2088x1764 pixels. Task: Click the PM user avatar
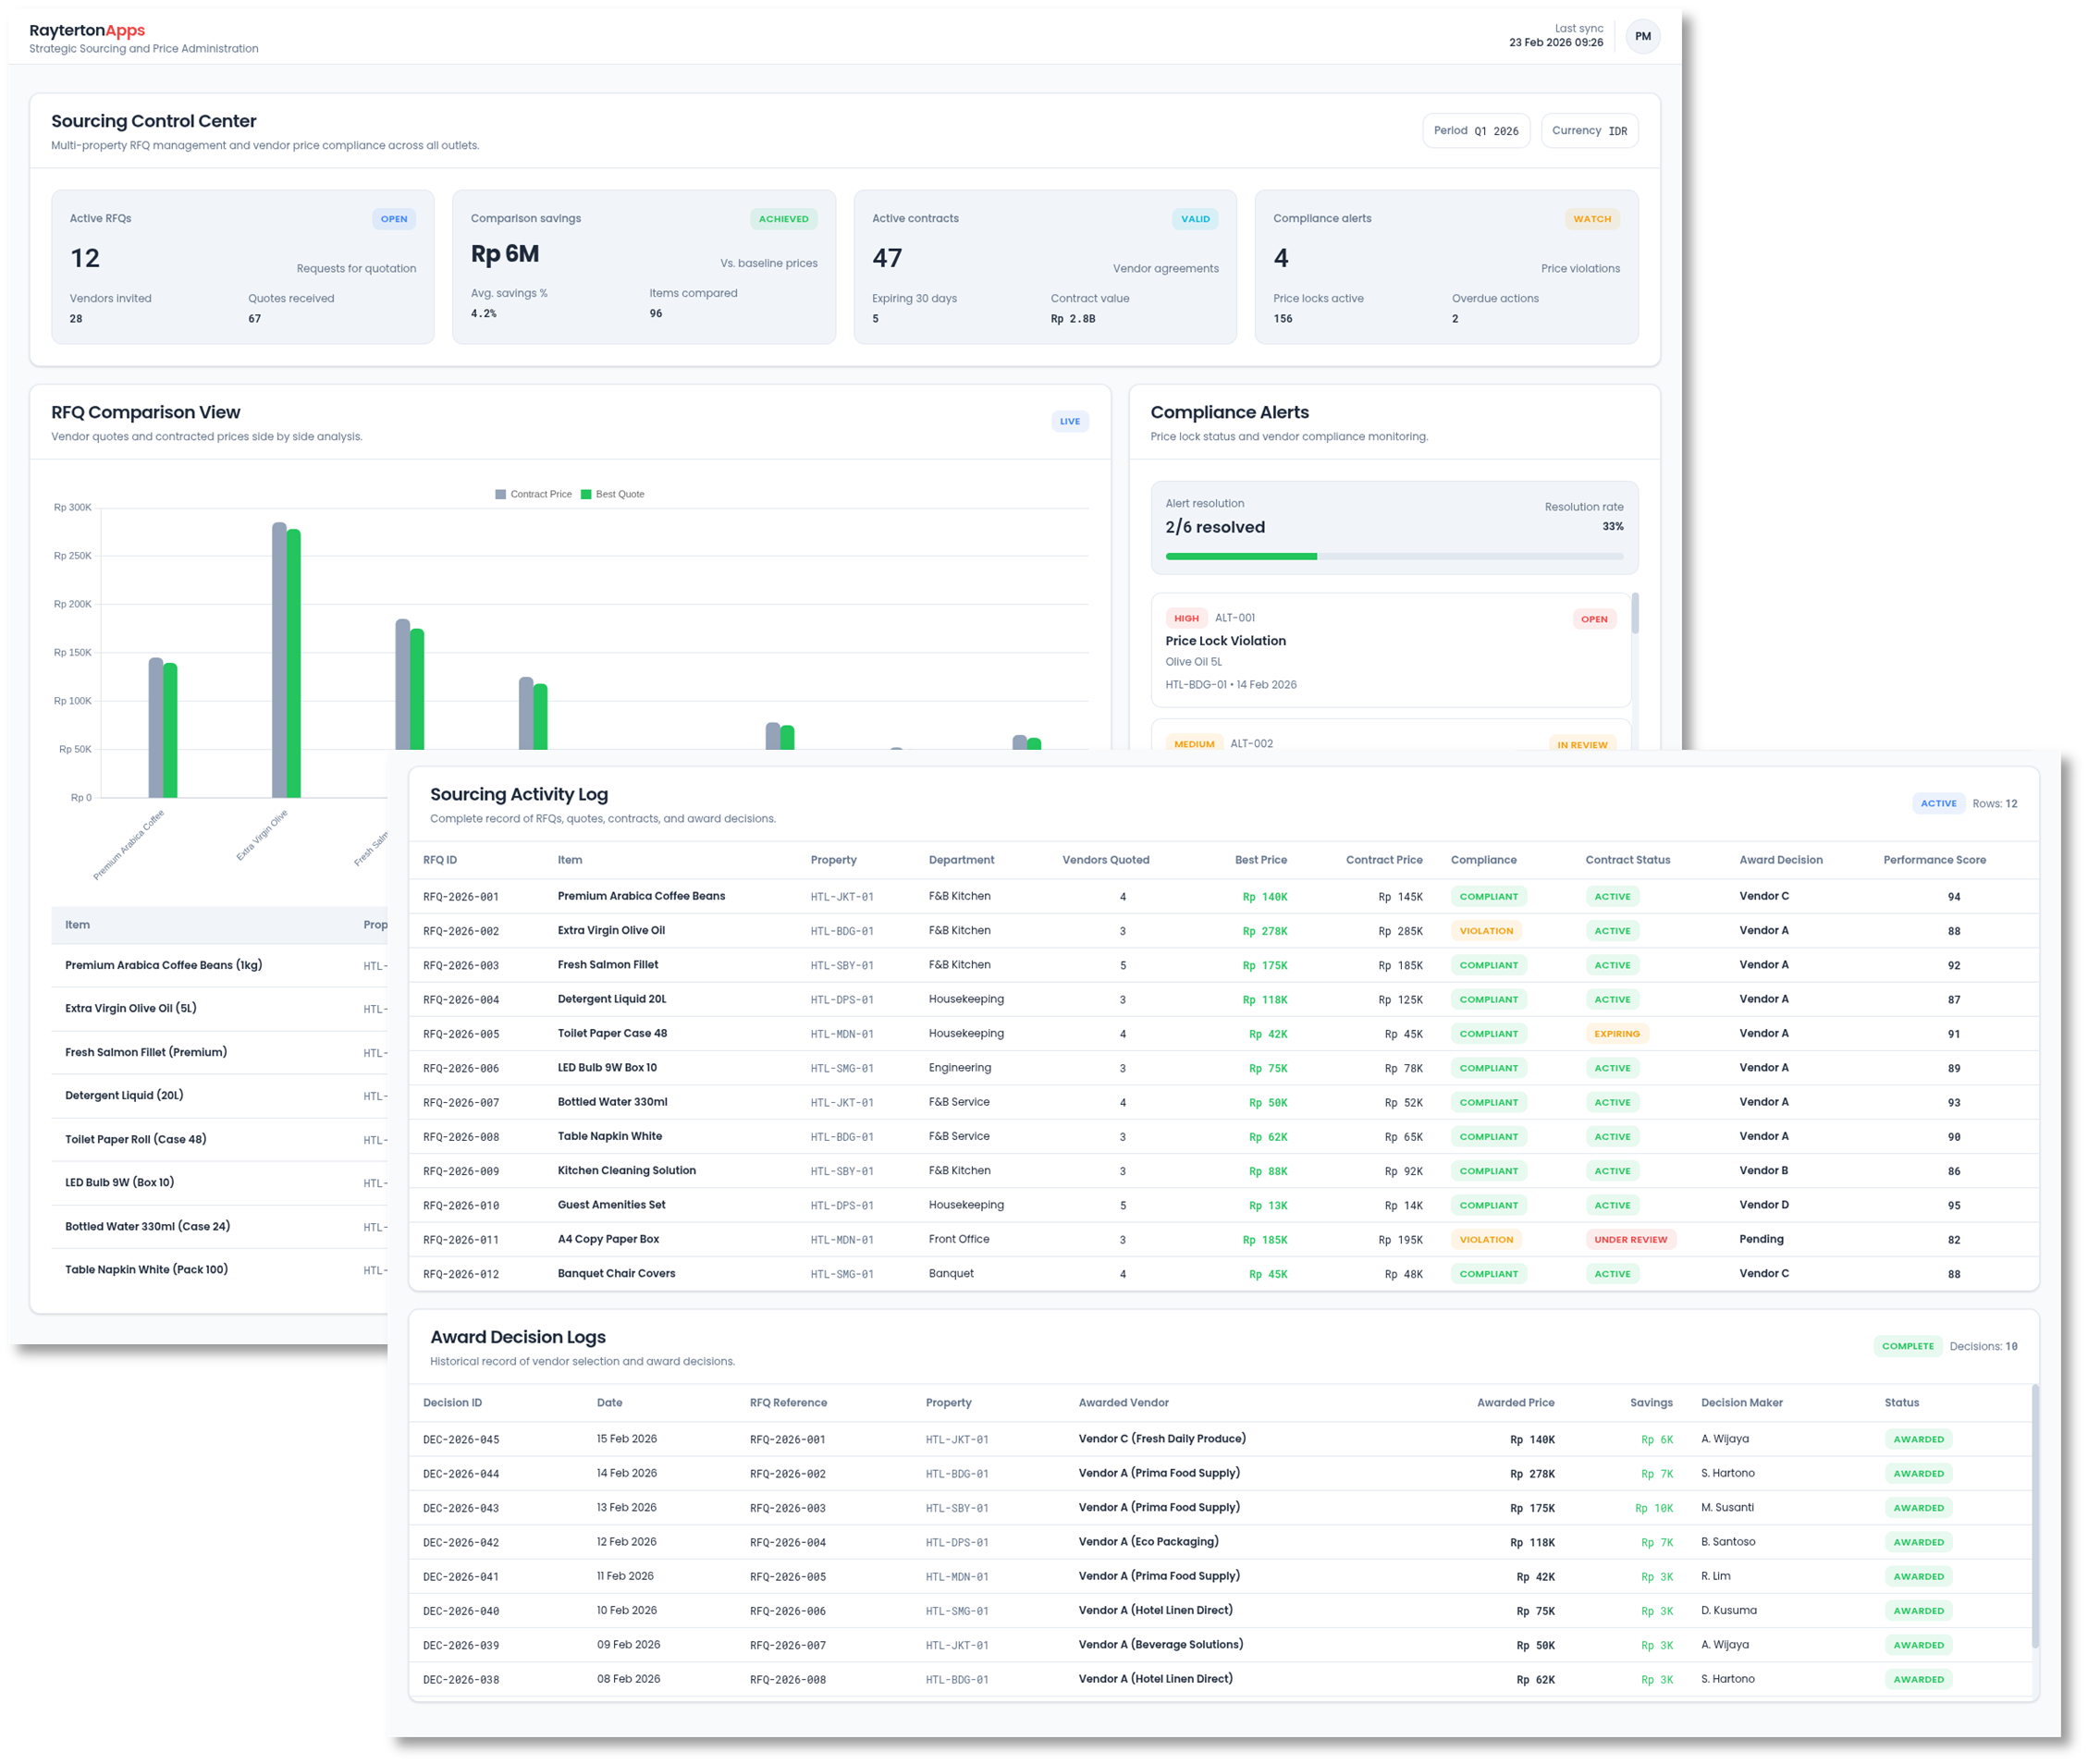[x=1642, y=36]
